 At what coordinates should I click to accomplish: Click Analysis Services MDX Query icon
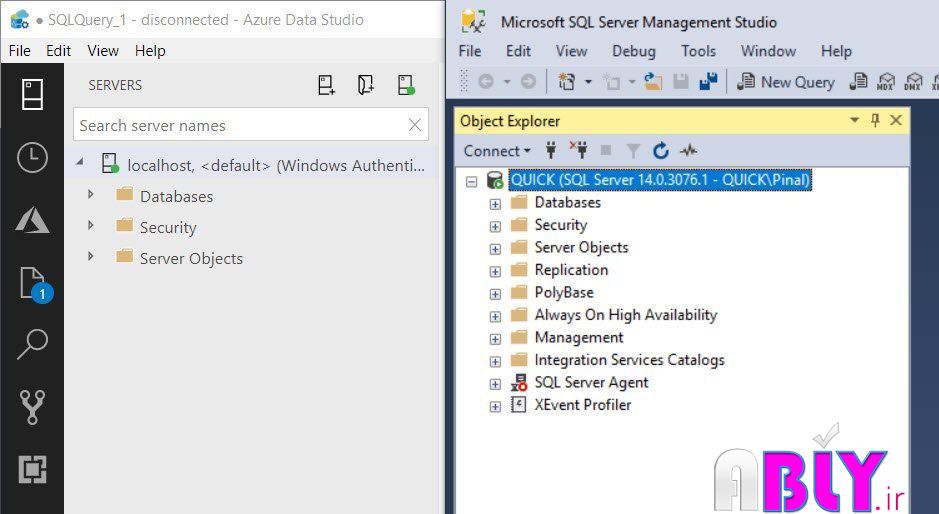(886, 81)
